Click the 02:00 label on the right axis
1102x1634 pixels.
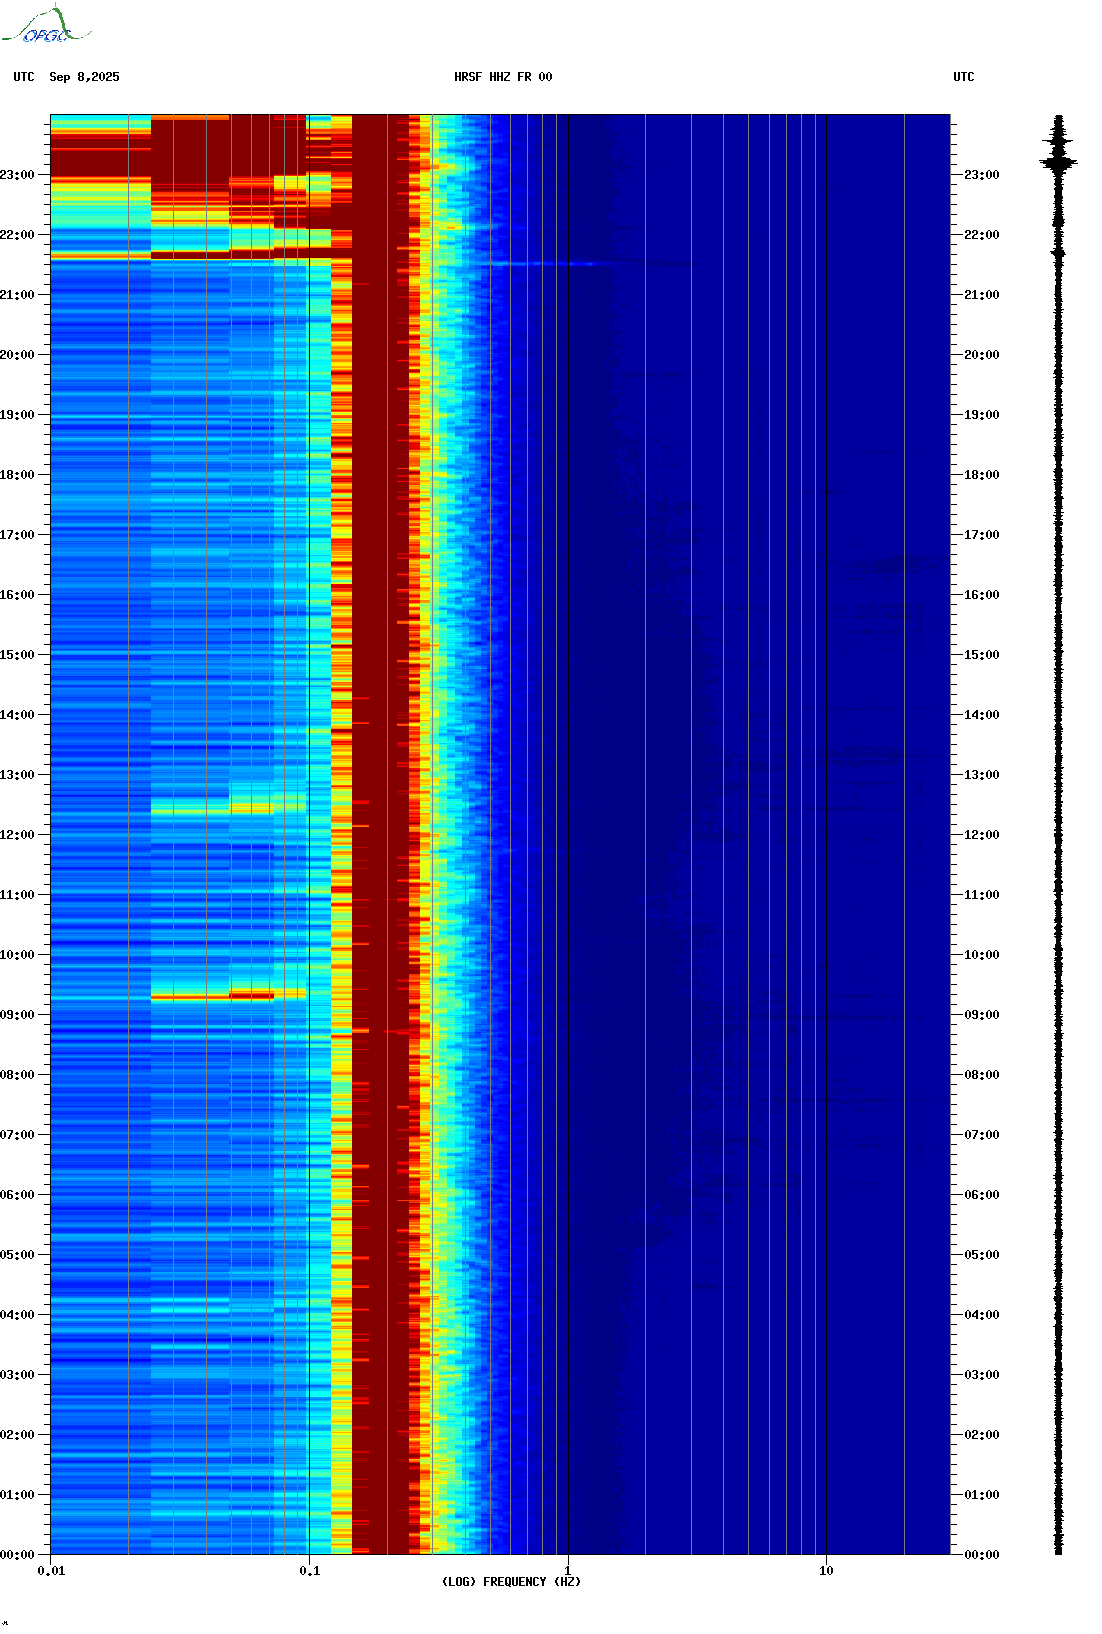click(x=982, y=1435)
